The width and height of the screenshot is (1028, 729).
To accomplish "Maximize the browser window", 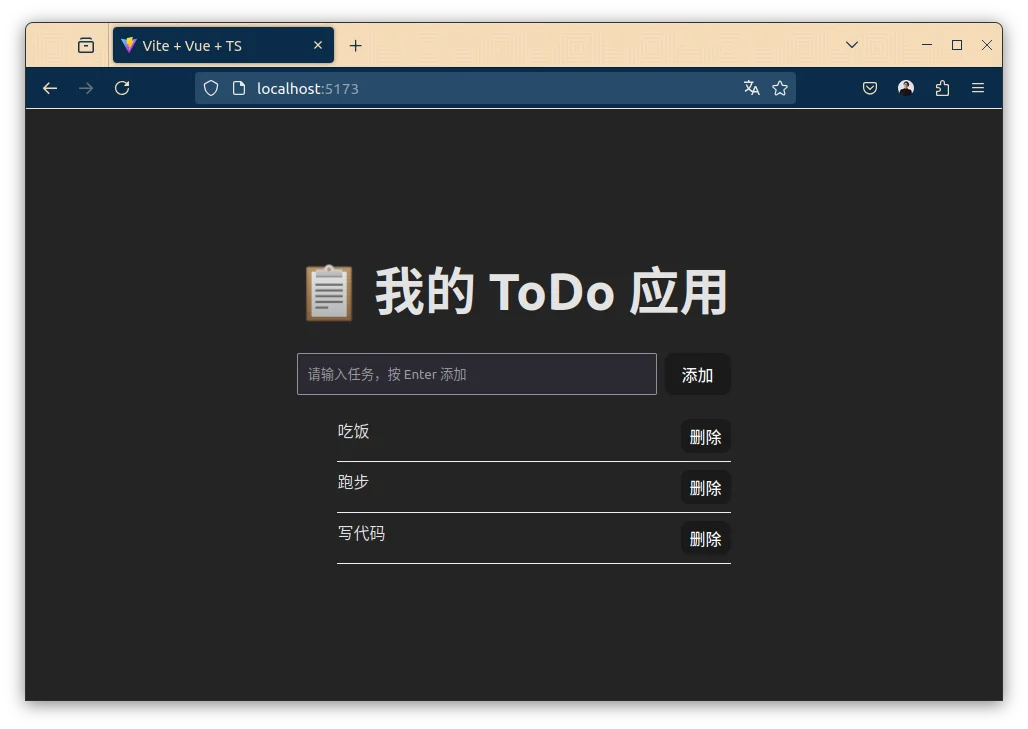I will pos(957,45).
